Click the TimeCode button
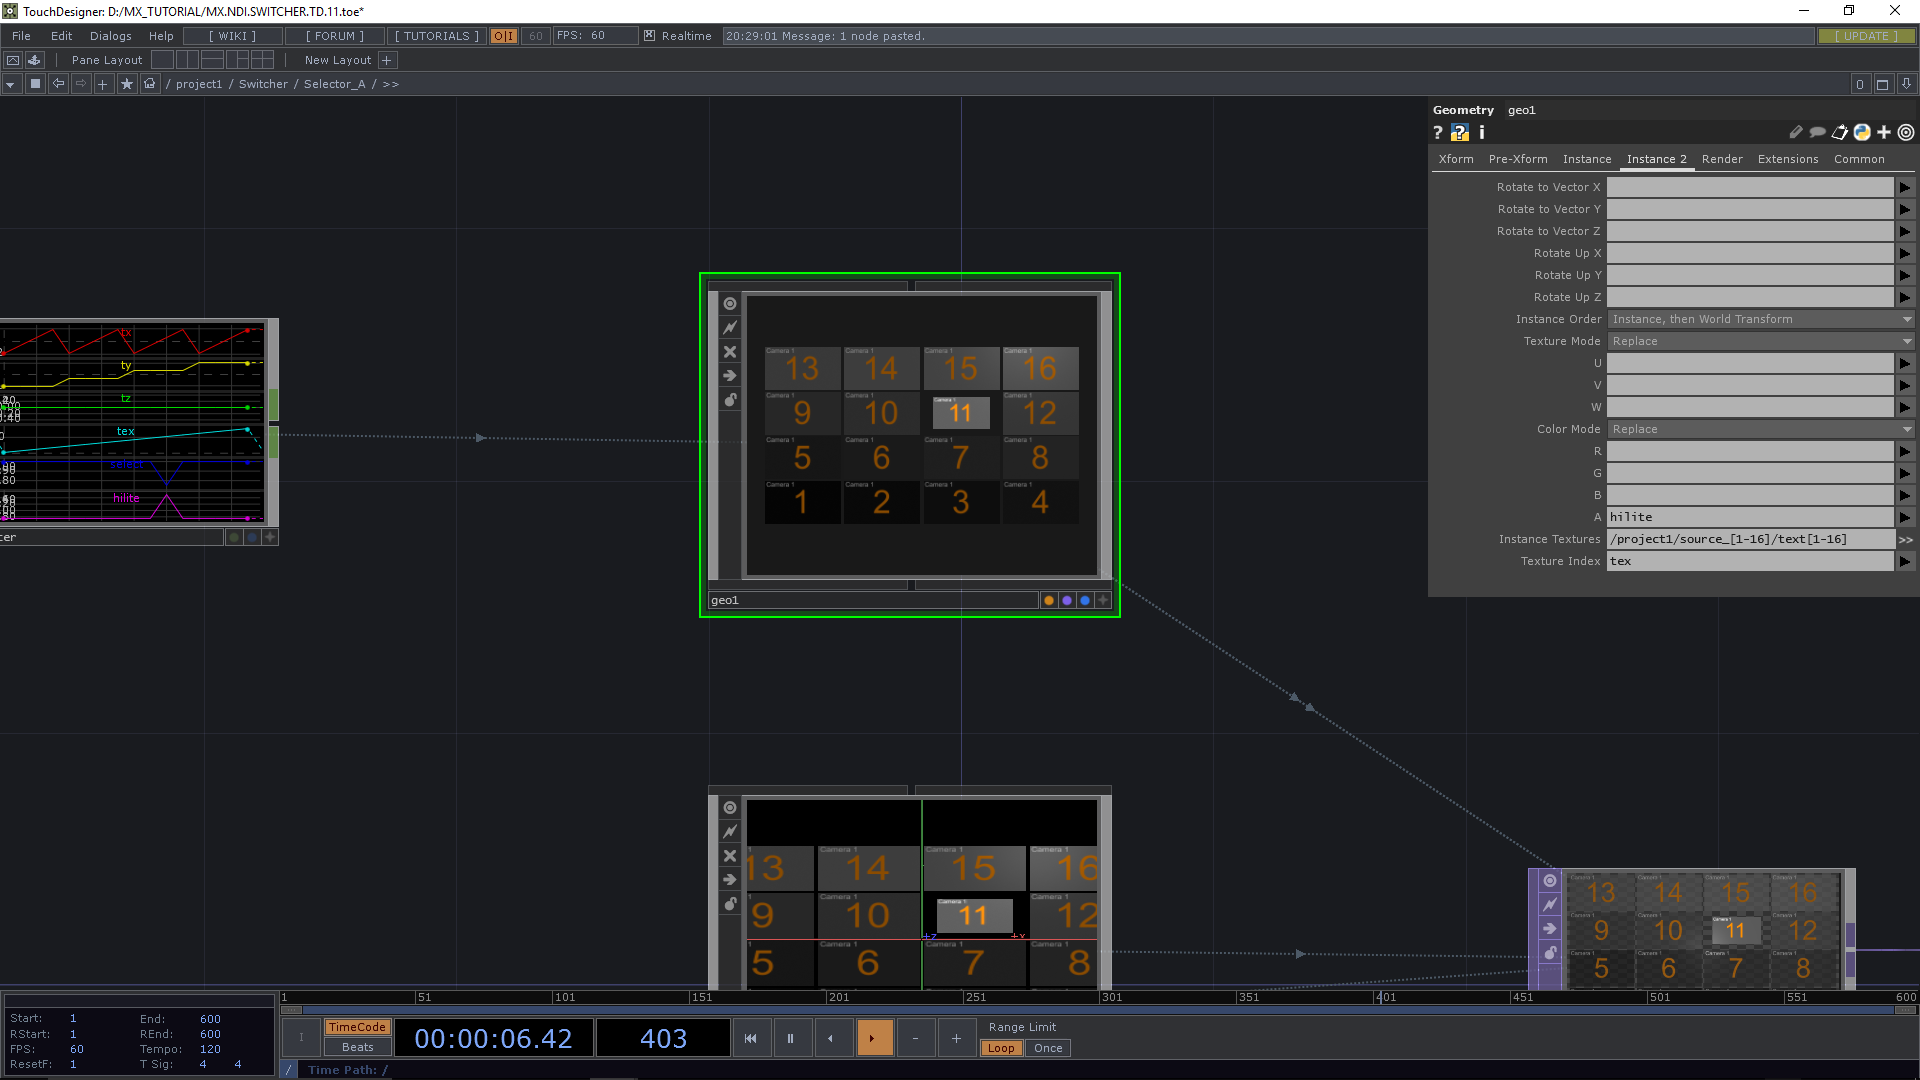1920x1080 pixels. click(357, 1027)
